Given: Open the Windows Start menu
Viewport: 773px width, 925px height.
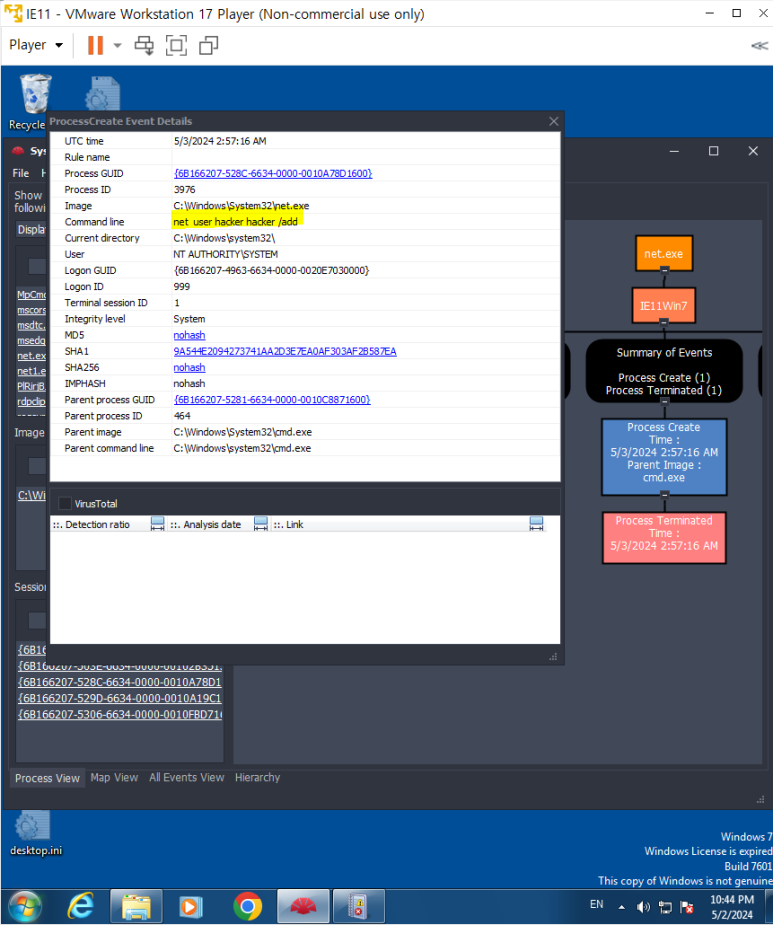Looking at the screenshot, I should pyautogui.click(x=25, y=907).
